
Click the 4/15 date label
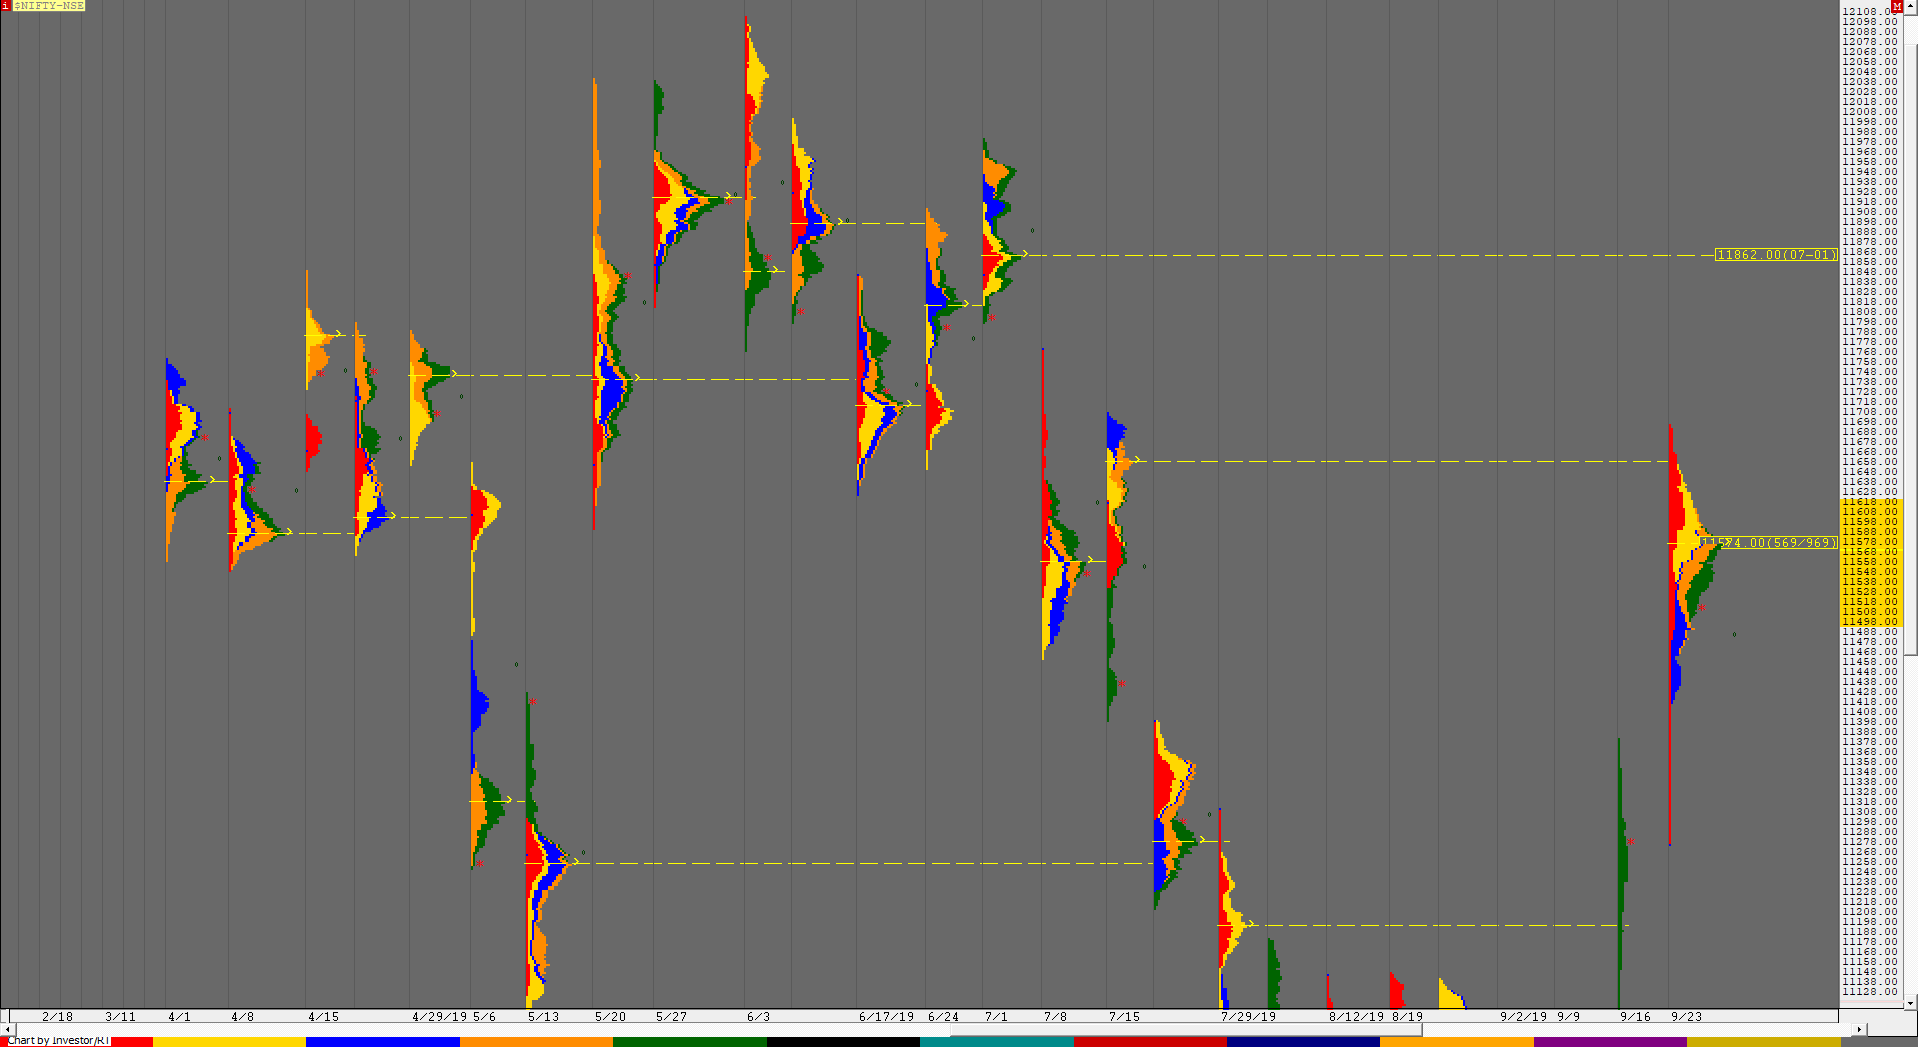[323, 1016]
